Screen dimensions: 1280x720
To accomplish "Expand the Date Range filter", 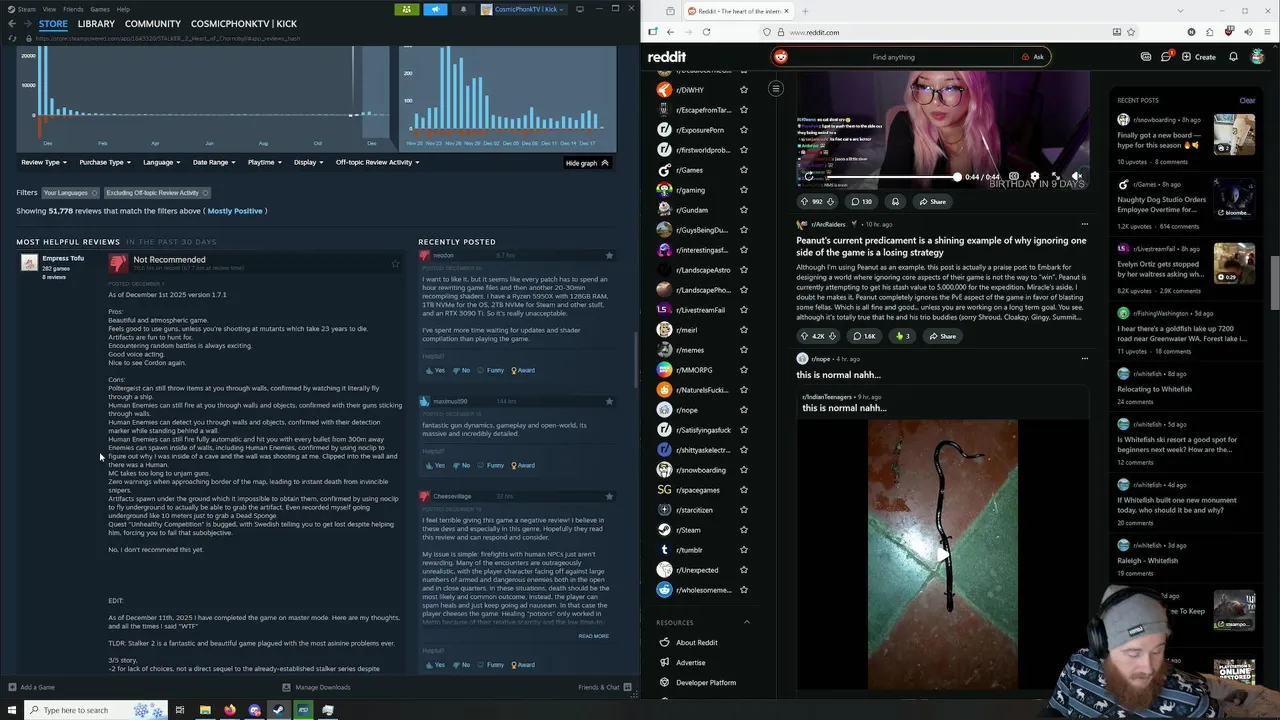I will (x=214, y=162).
